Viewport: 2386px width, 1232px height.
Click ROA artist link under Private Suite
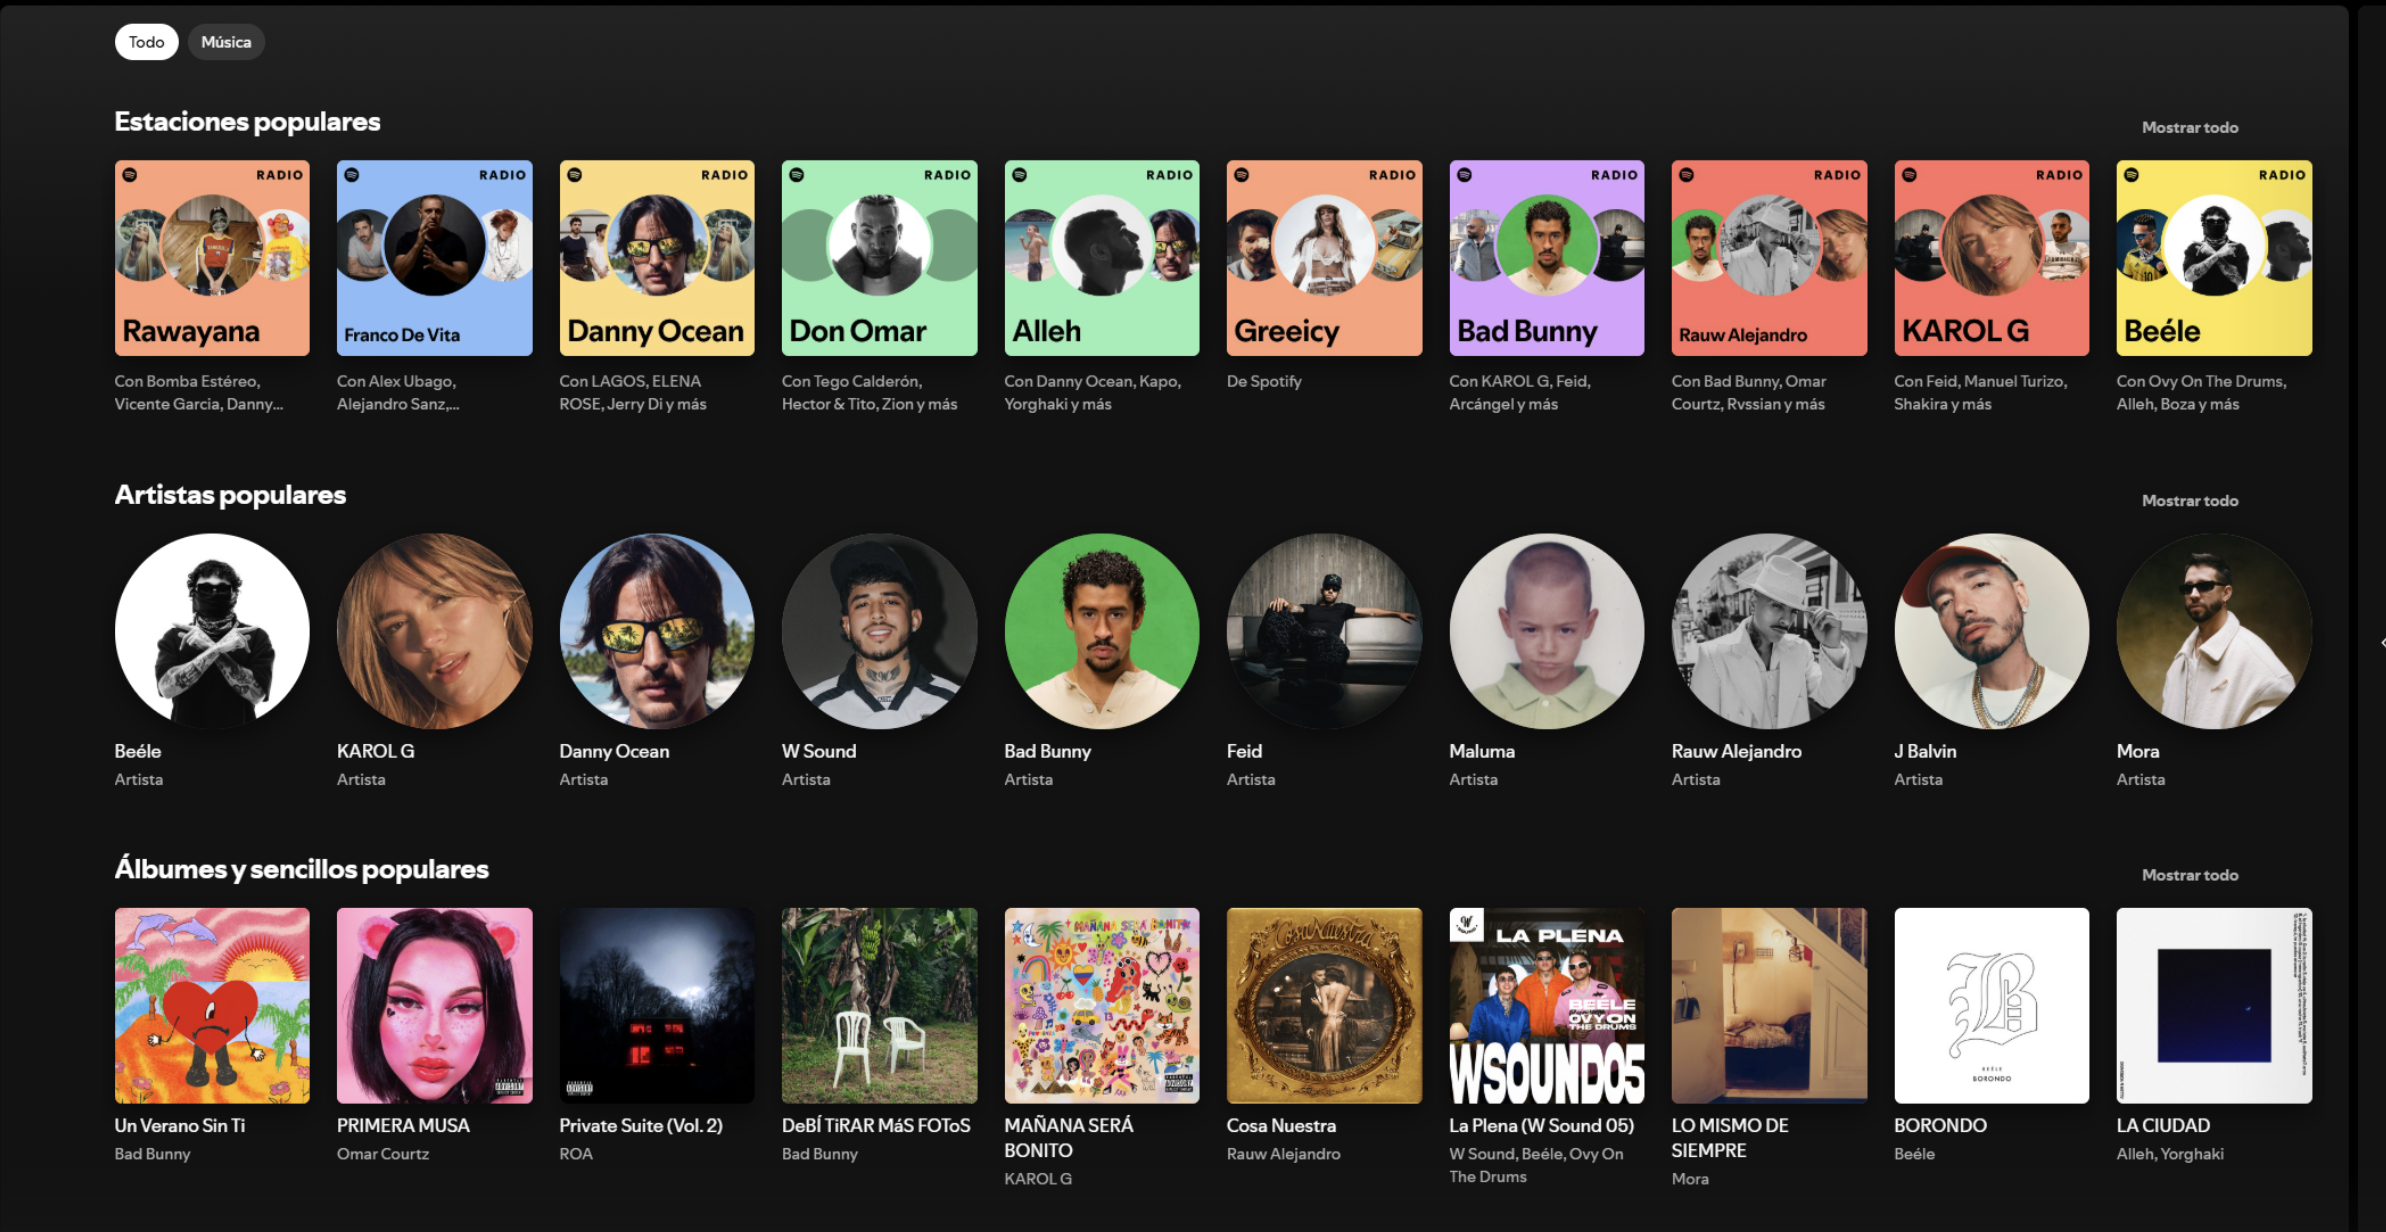(576, 1154)
